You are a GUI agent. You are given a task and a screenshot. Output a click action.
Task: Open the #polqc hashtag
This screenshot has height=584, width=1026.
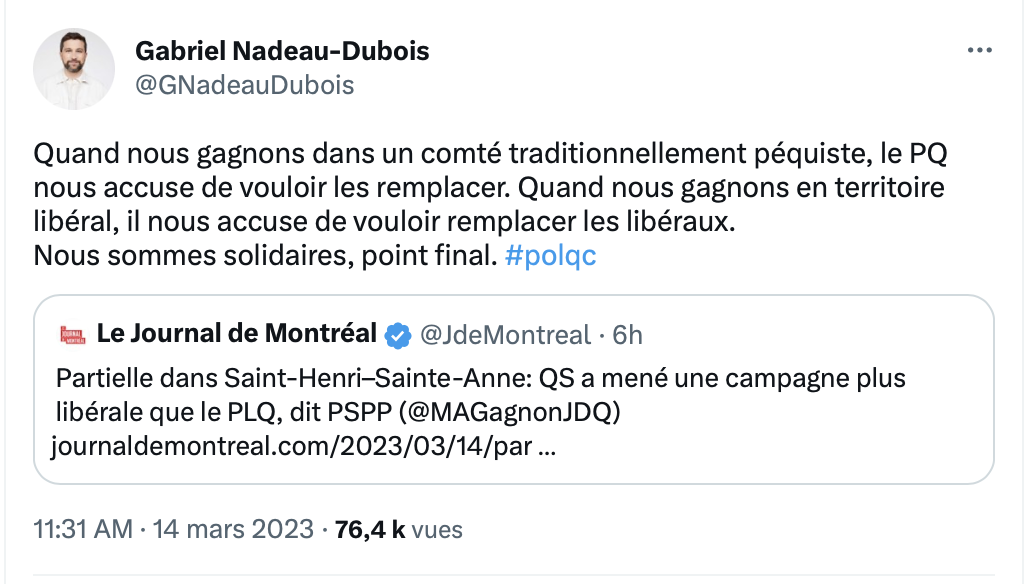(551, 255)
